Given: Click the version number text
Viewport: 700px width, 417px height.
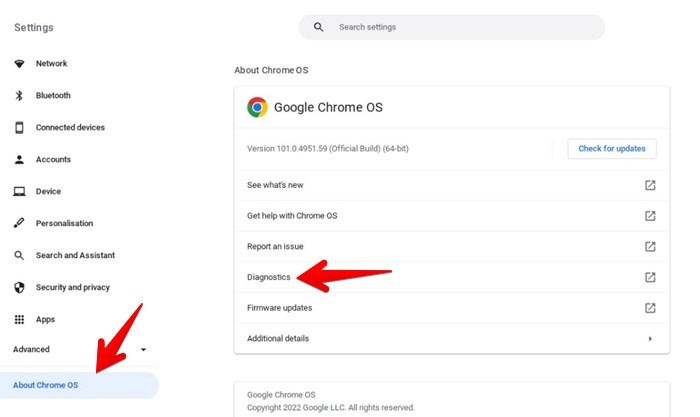Looking at the screenshot, I should [x=328, y=149].
